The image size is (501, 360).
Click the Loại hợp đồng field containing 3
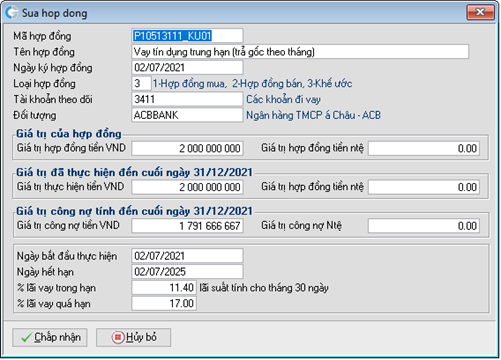(141, 83)
